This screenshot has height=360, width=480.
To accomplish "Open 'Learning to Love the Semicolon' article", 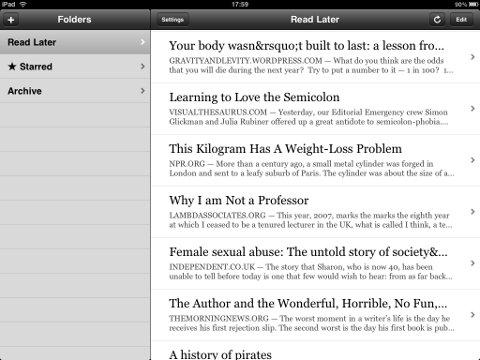I will click(x=315, y=109).
